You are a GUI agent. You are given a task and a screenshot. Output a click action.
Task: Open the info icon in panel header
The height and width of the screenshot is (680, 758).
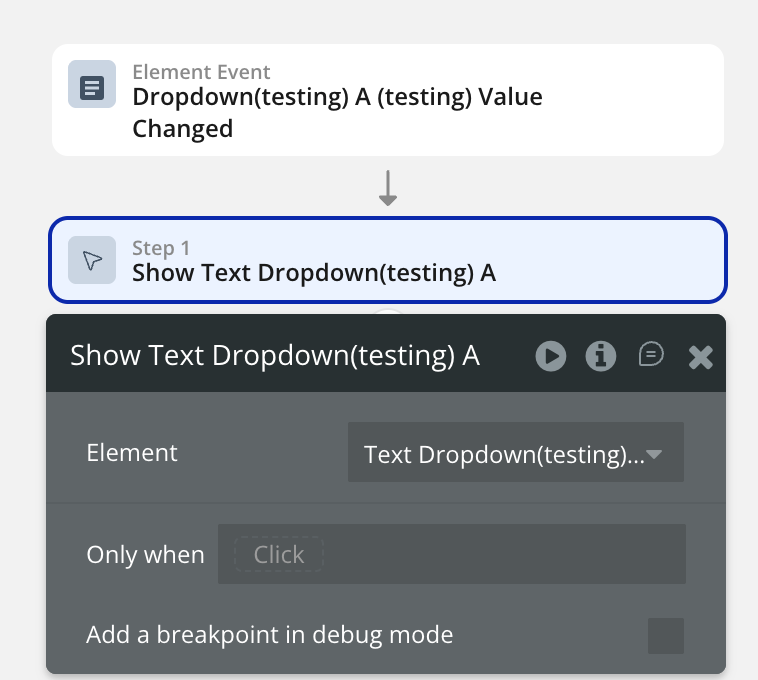point(600,356)
